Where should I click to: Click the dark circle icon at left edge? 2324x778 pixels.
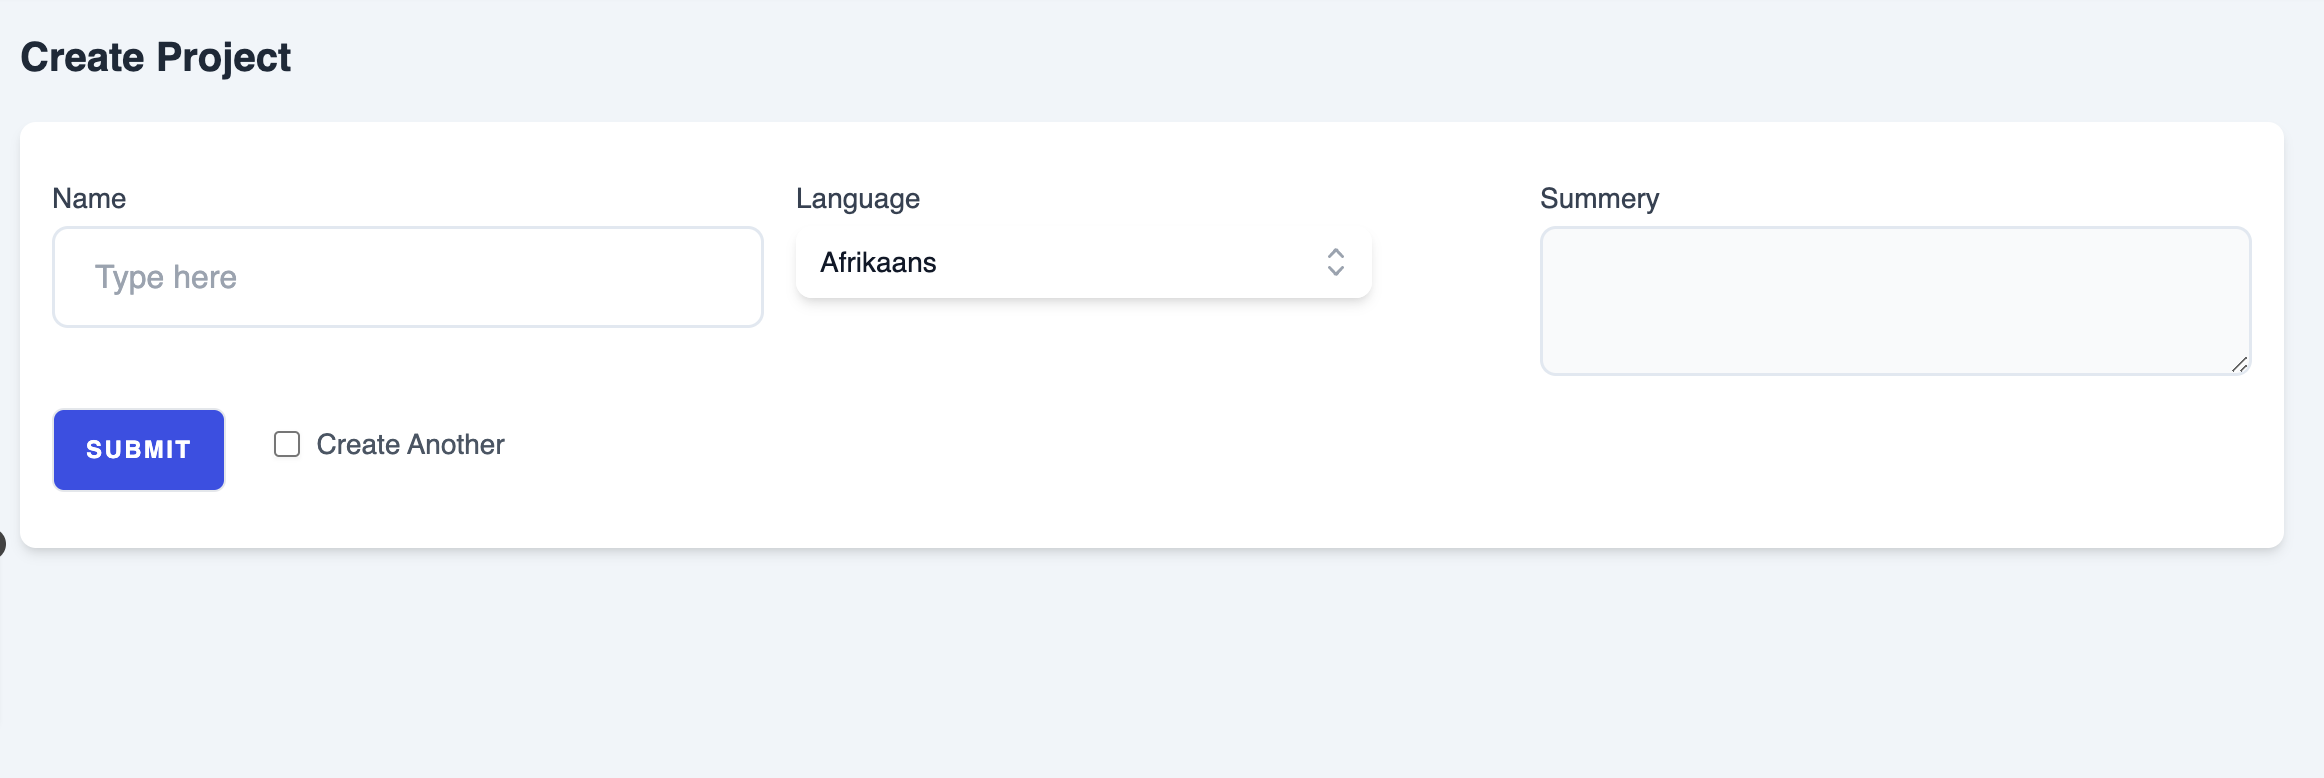pos(2,544)
